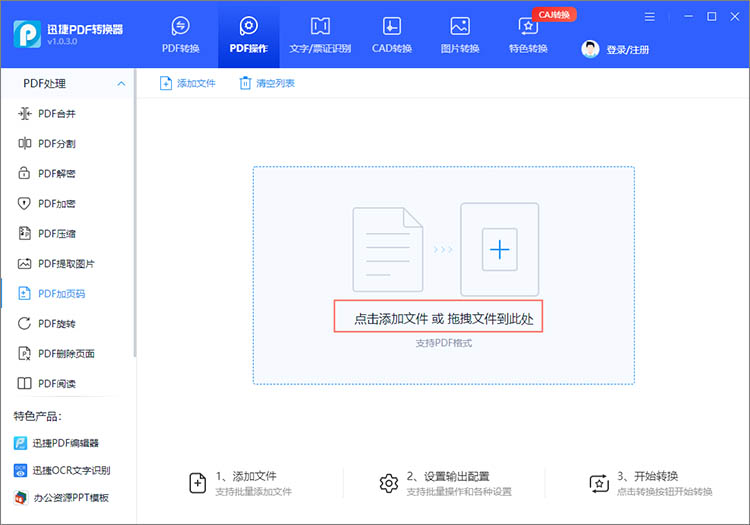Click the PDF转换 tab label
The width and height of the screenshot is (750, 525).
[180, 49]
